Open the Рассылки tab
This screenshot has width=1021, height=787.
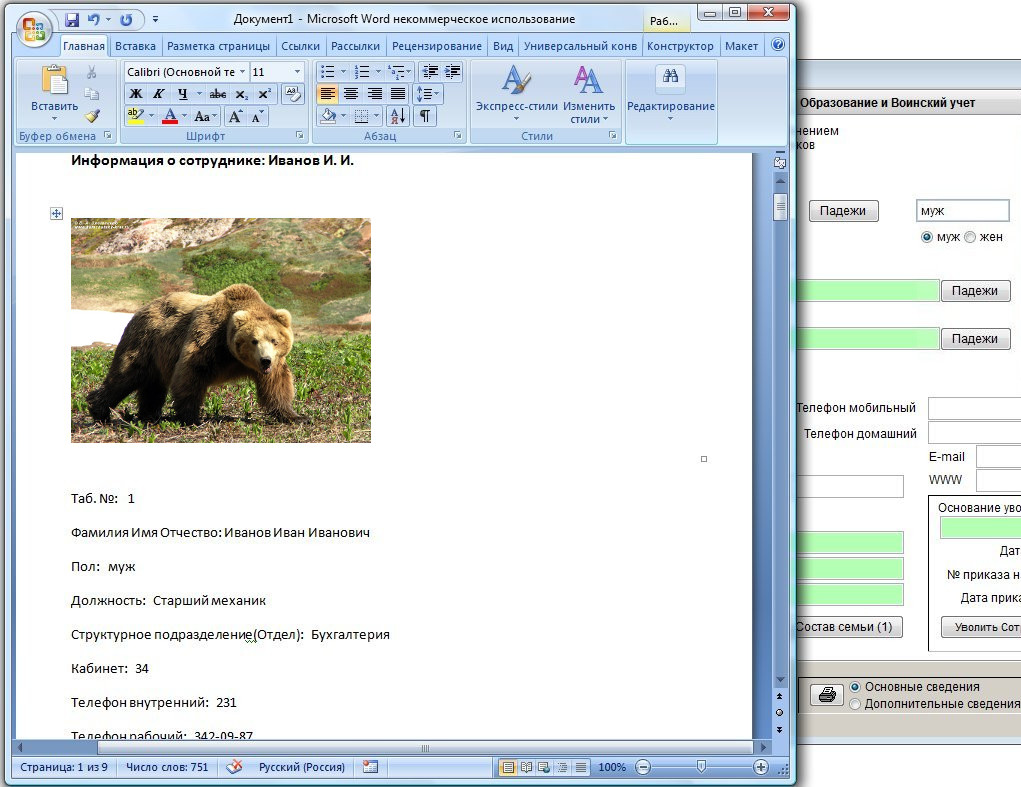click(355, 46)
